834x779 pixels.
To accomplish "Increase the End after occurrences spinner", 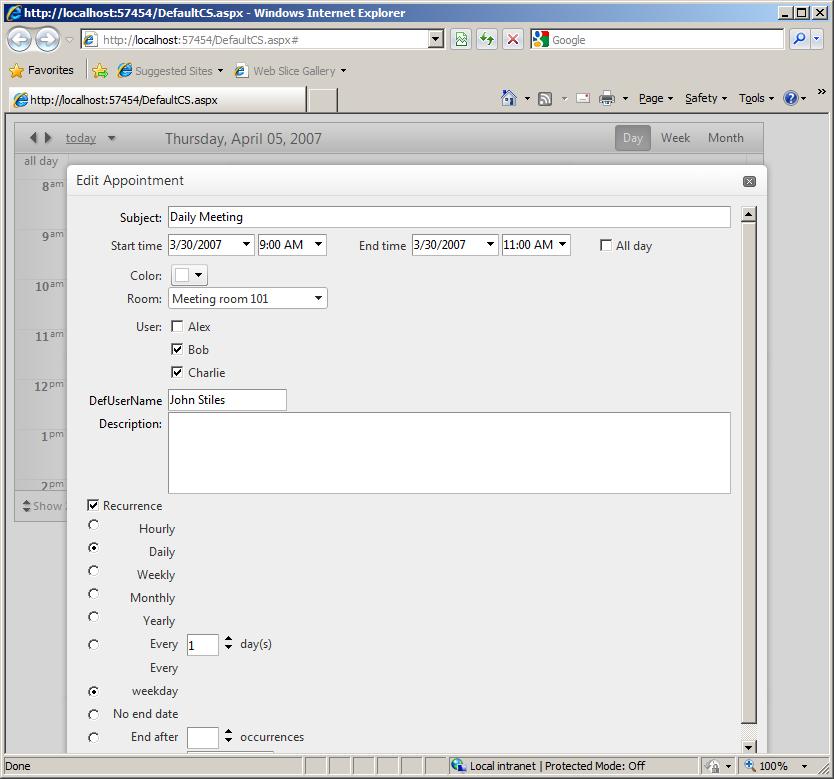I will point(228,732).
